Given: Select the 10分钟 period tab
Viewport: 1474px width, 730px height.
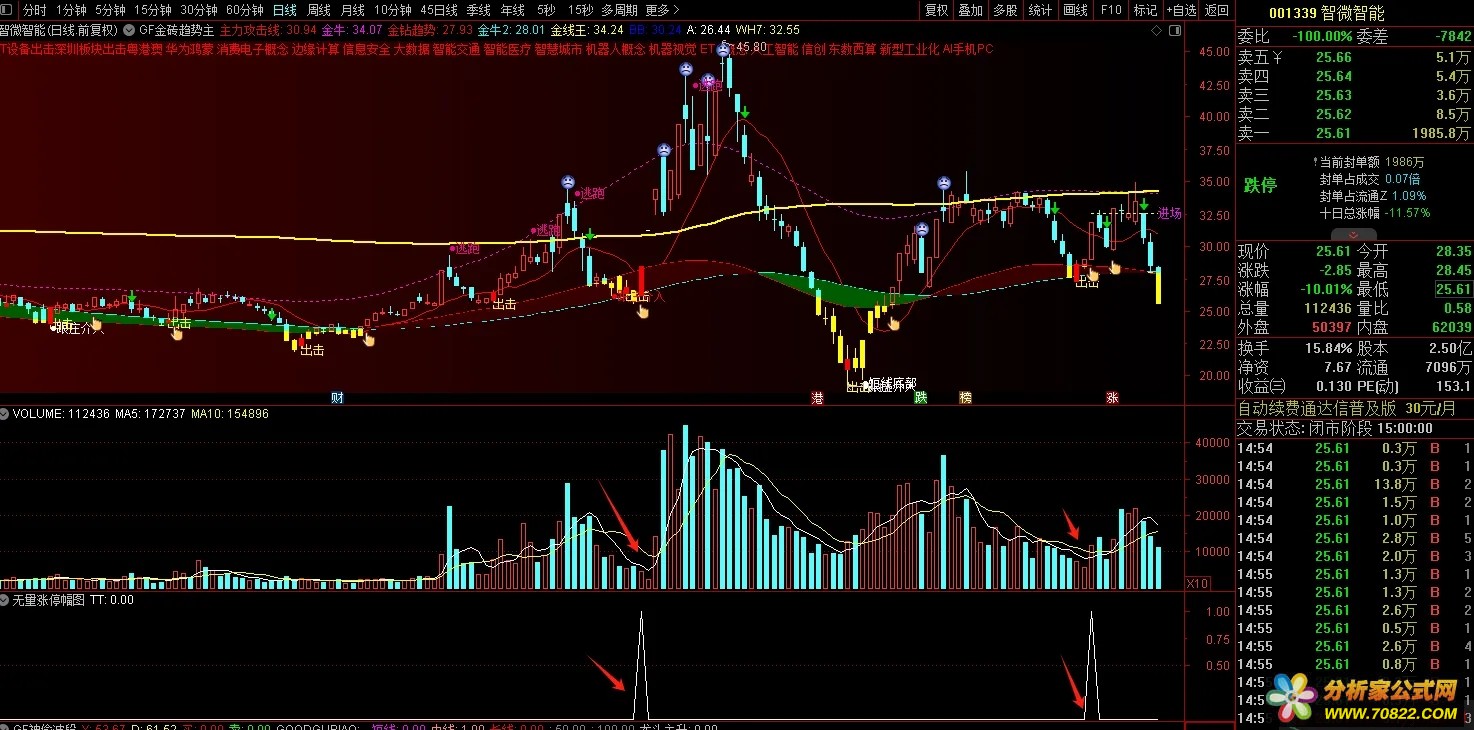Looking at the screenshot, I should point(393,10).
